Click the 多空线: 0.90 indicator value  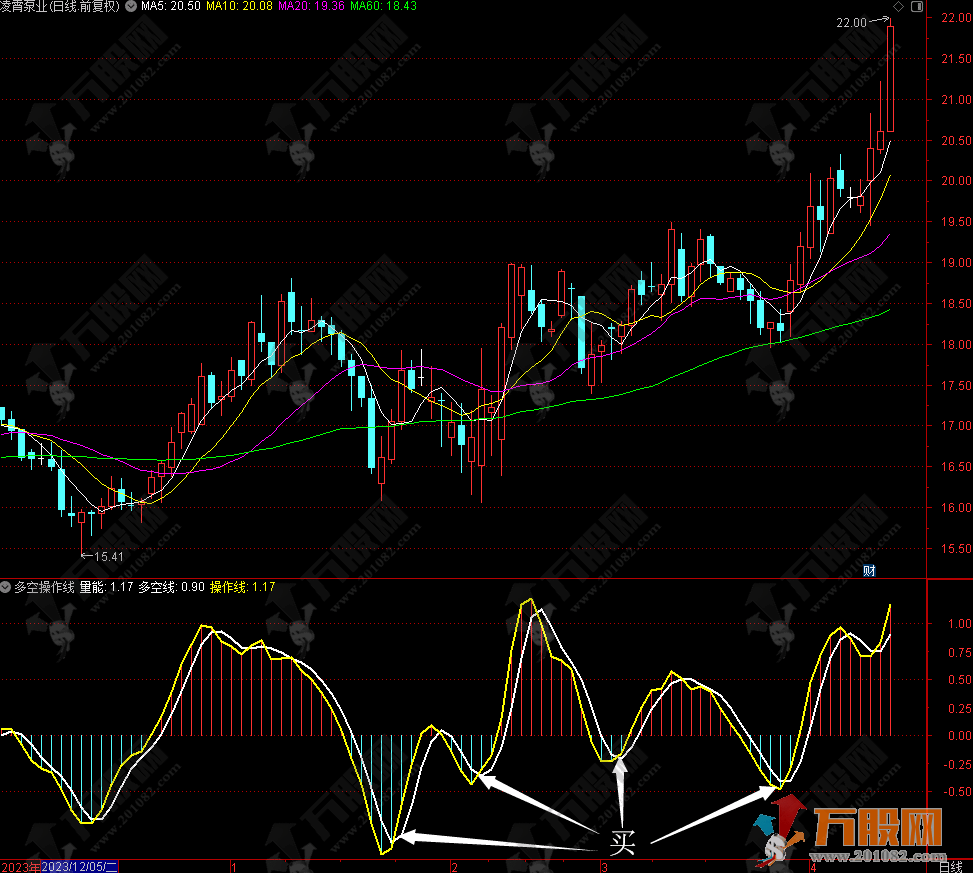tap(171, 587)
